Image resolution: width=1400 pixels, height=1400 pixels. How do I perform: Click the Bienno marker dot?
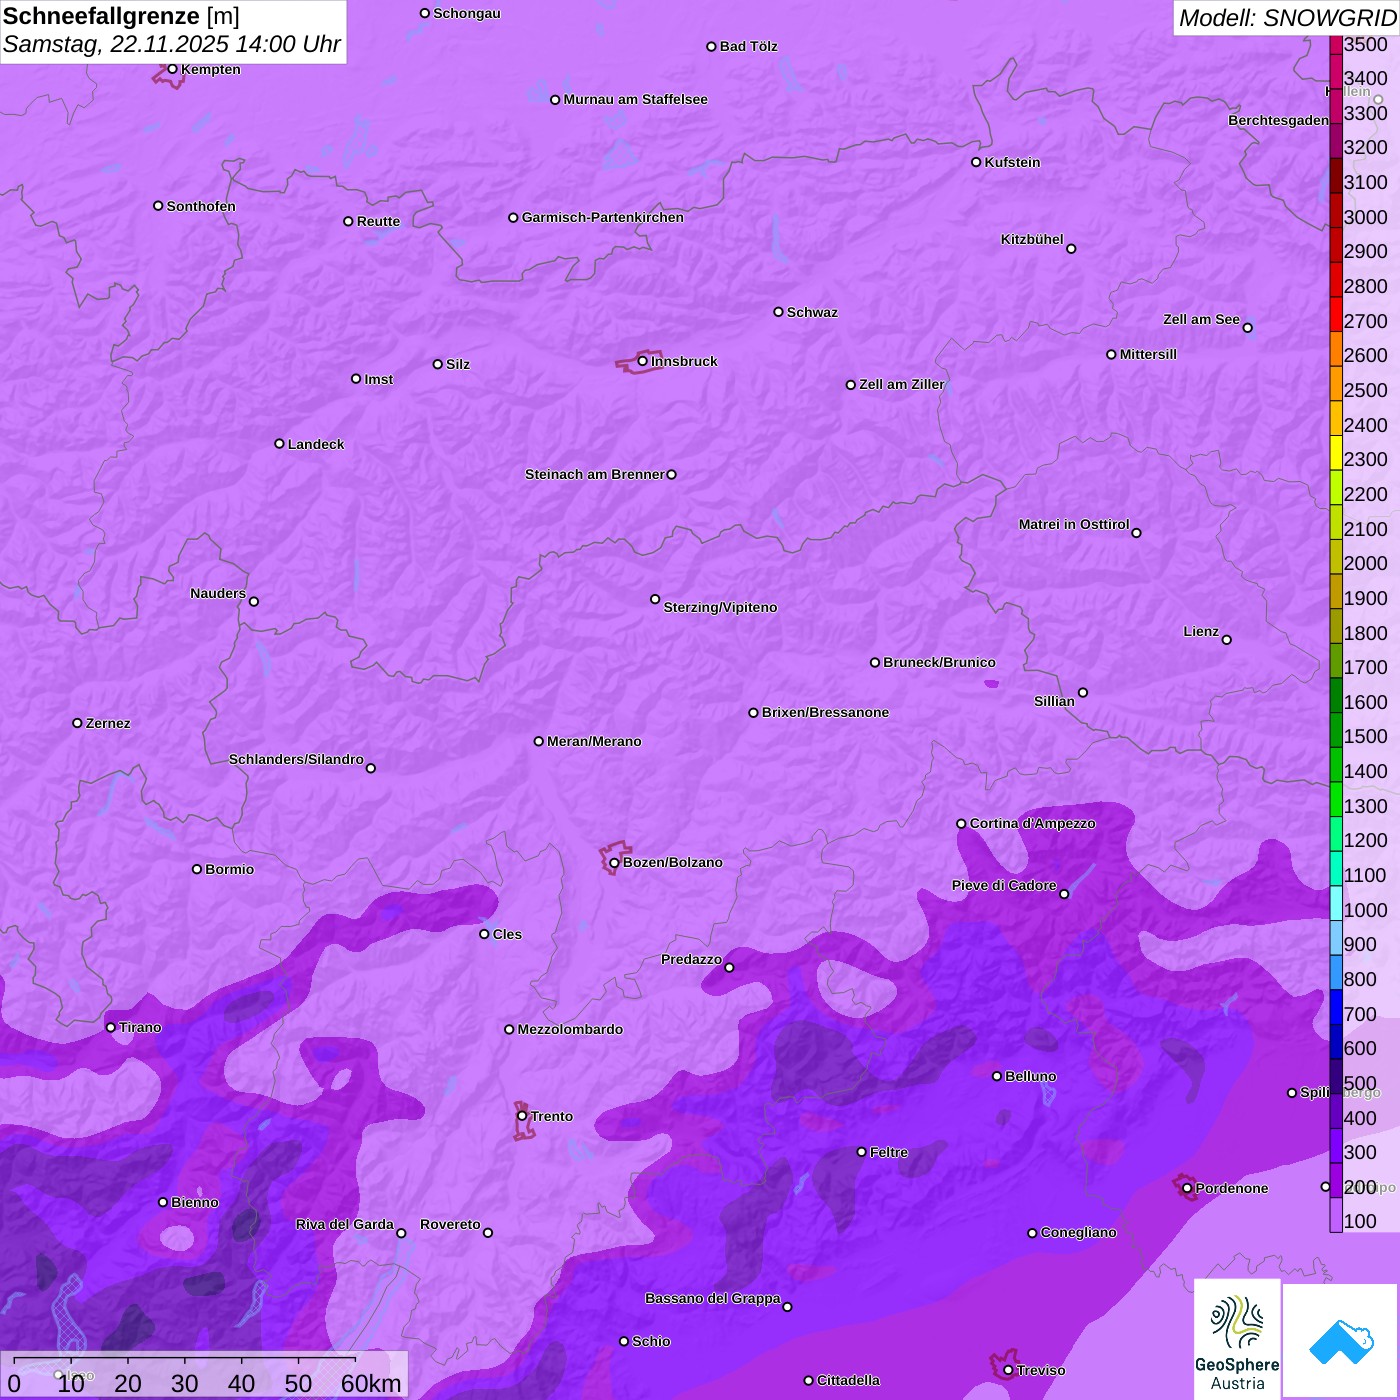pos(163,1202)
